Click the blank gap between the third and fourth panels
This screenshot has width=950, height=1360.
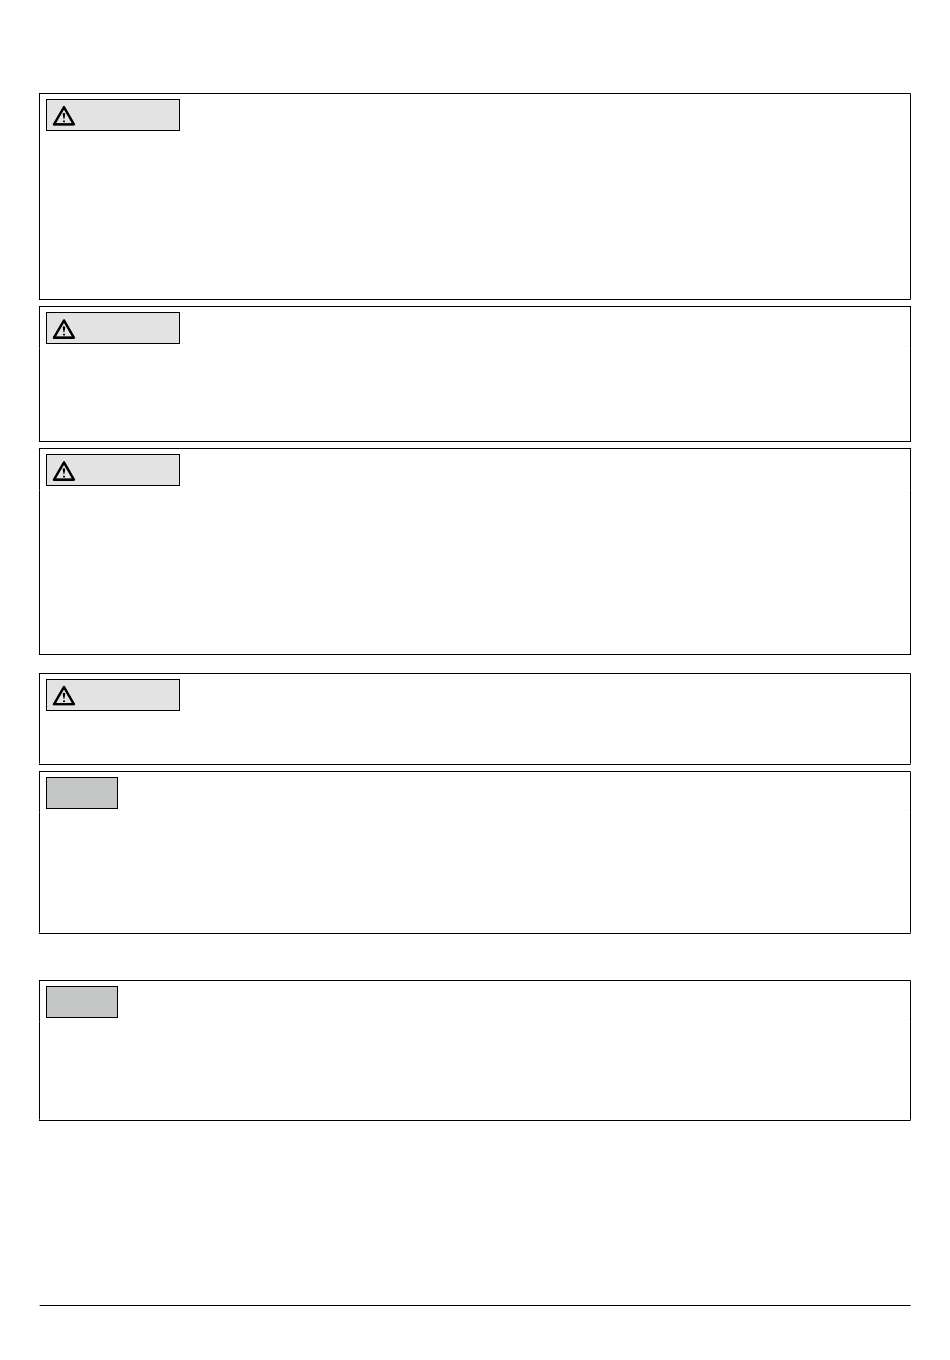click(x=475, y=664)
